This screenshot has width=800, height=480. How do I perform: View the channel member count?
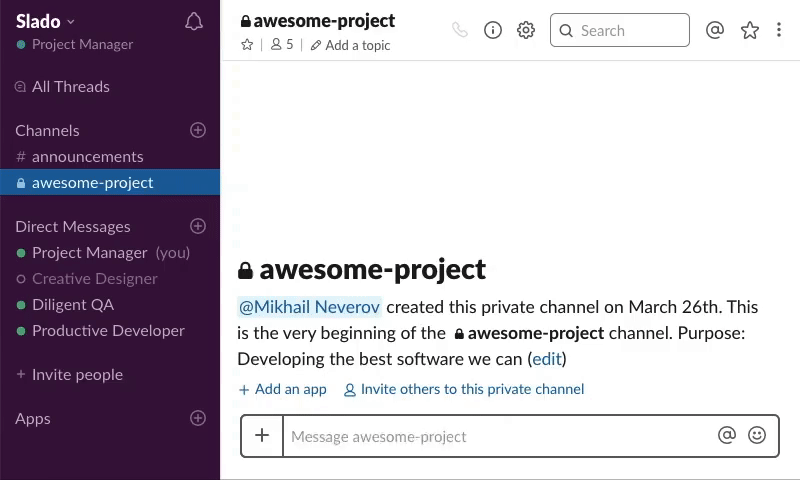point(282,45)
